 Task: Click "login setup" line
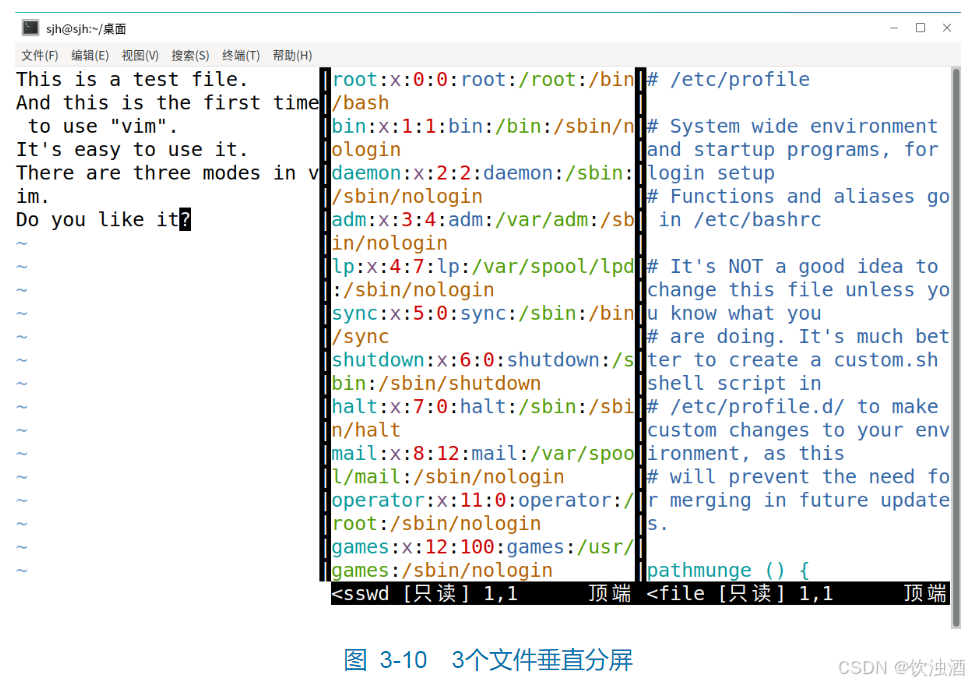coord(711,173)
